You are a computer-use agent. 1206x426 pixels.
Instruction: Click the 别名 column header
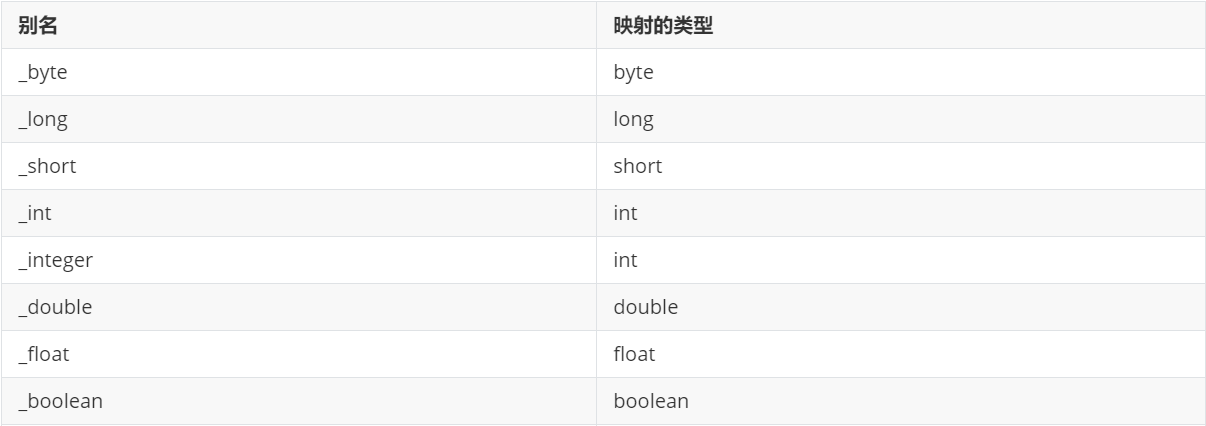[37, 26]
